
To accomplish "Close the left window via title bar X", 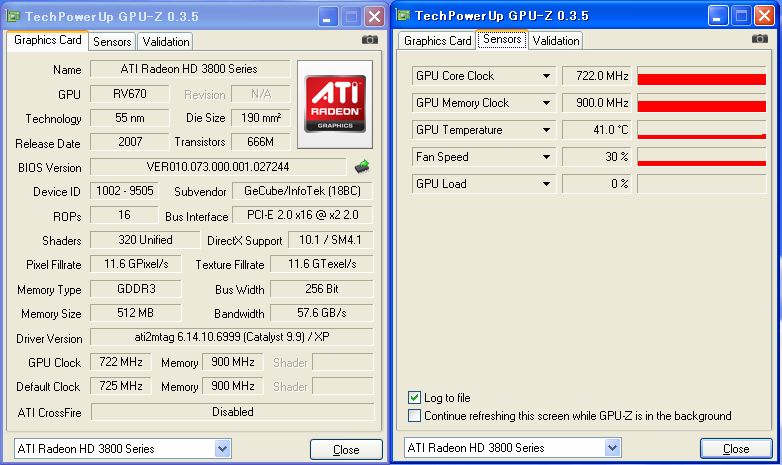I will coord(374,17).
